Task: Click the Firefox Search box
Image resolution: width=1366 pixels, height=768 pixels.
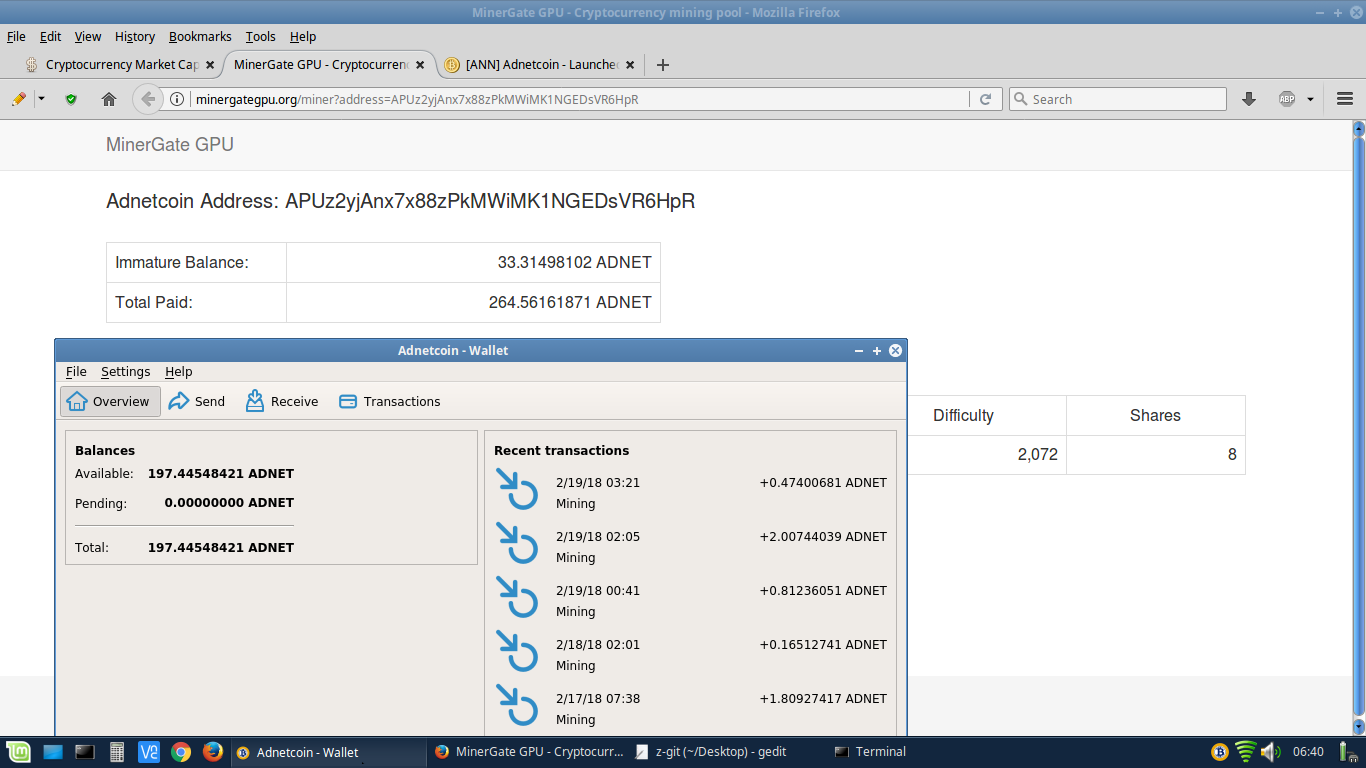Action: (x=1117, y=99)
